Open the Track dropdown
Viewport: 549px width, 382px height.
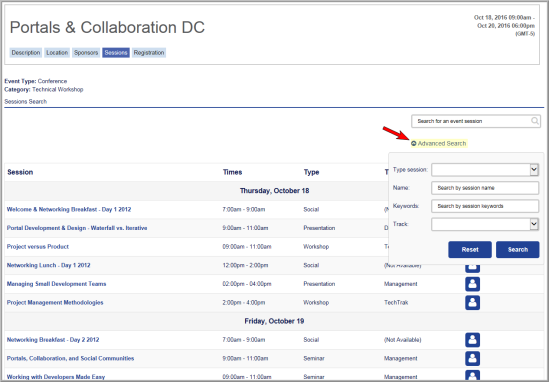[485, 224]
